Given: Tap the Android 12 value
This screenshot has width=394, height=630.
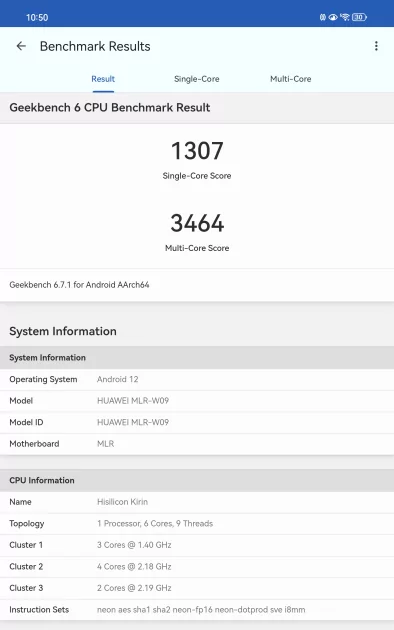Looking at the screenshot, I should point(118,379).
